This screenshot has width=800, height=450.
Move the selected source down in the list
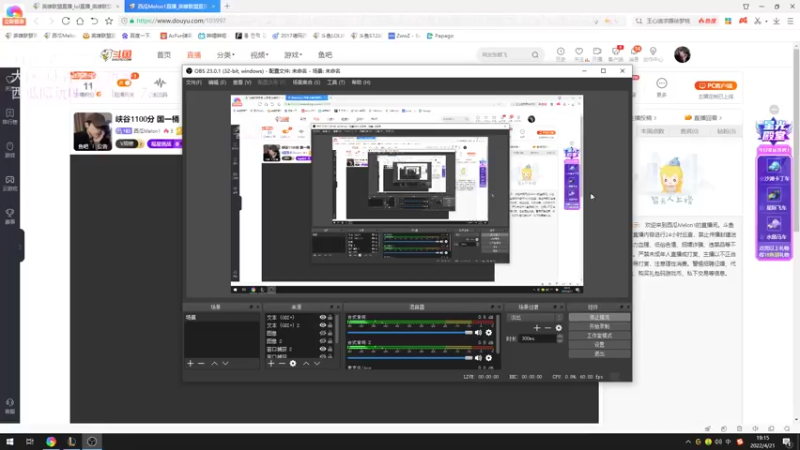317,363
